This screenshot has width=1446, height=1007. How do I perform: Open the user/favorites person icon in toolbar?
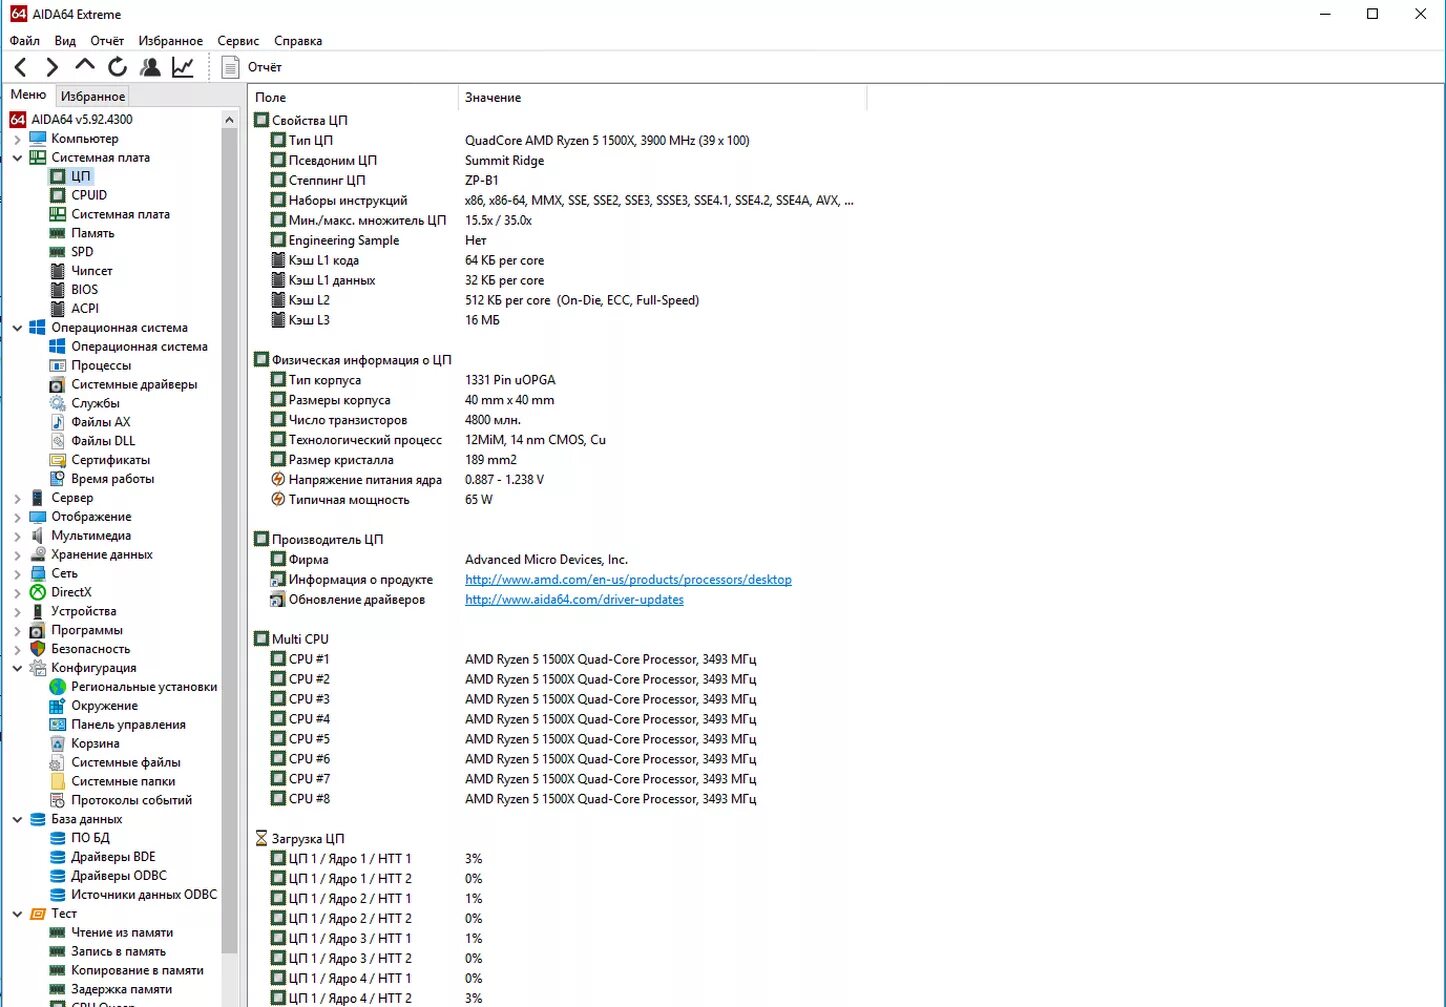tap(150, 67)
